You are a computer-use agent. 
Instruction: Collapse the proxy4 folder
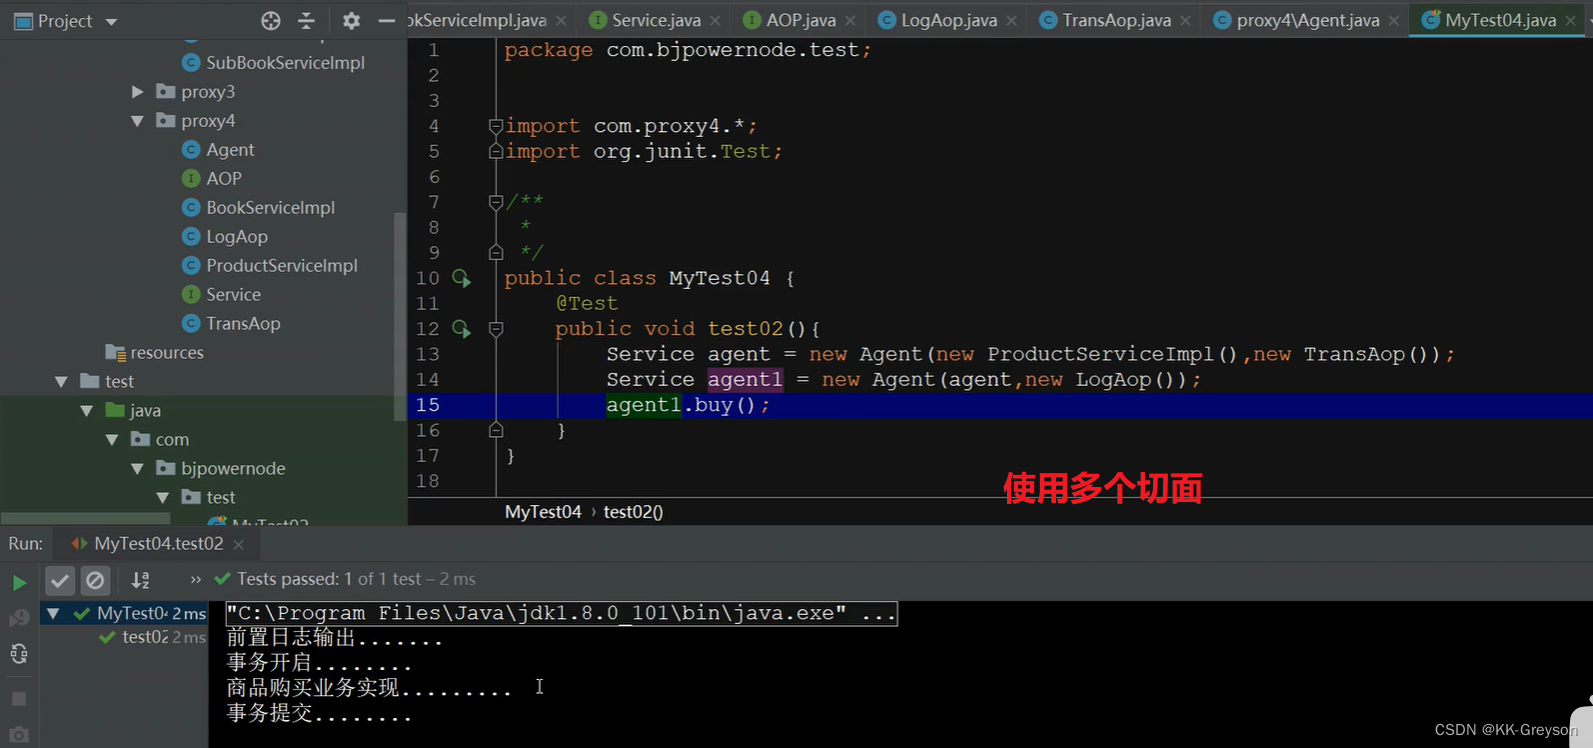138,121
